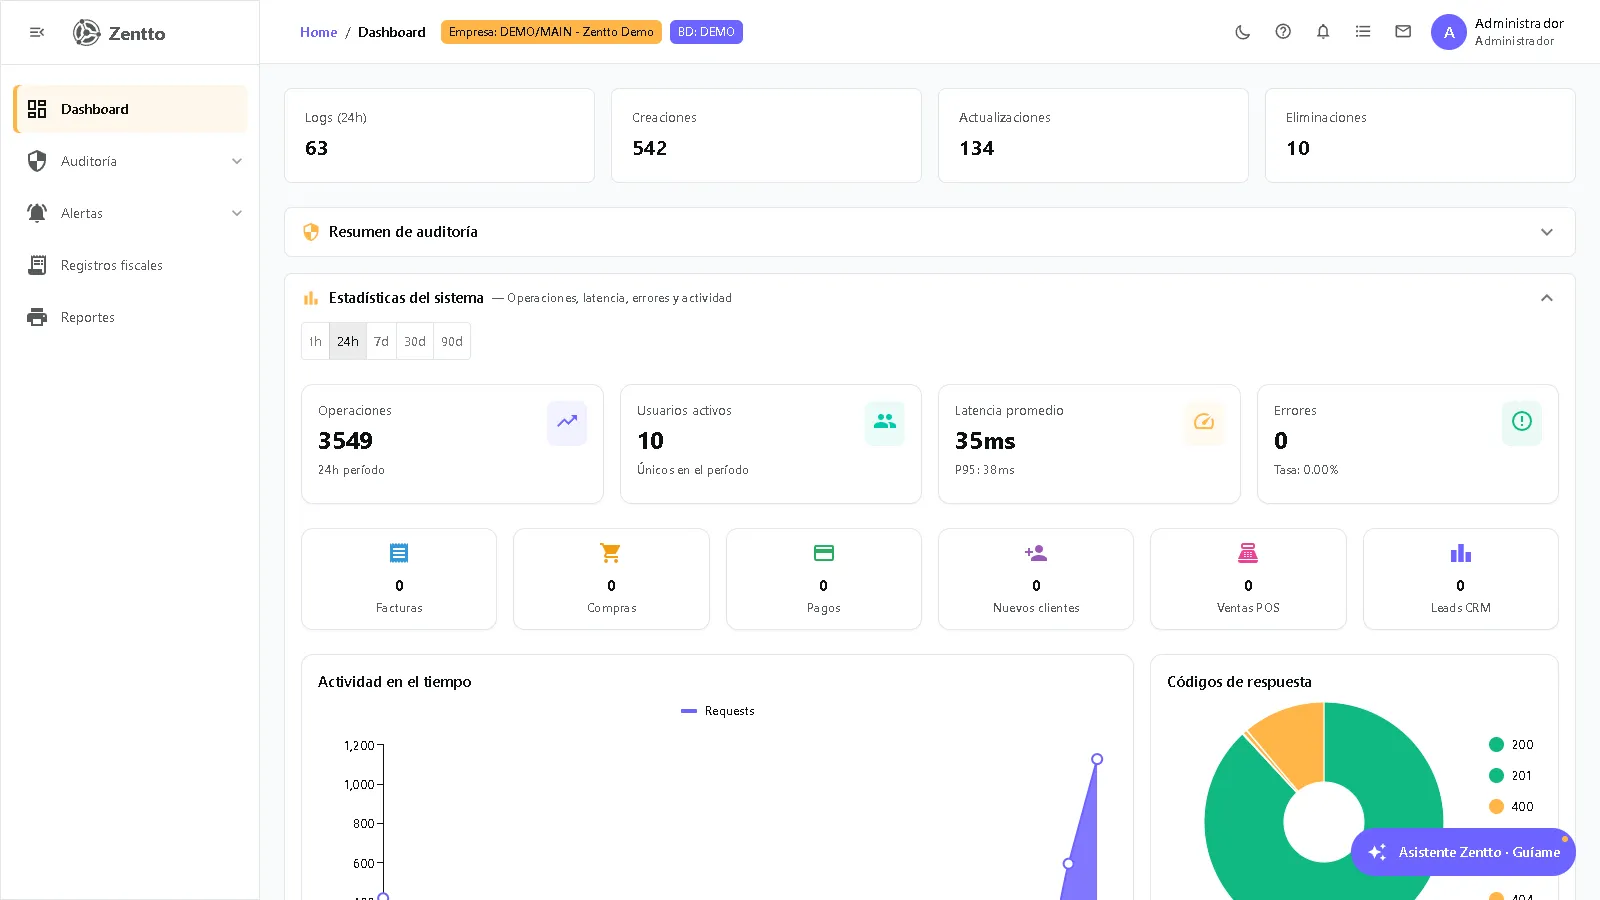Click the Errores alert icon
The width and height of the screenshot is (1600, 900).
click(x=1522, y=422)
